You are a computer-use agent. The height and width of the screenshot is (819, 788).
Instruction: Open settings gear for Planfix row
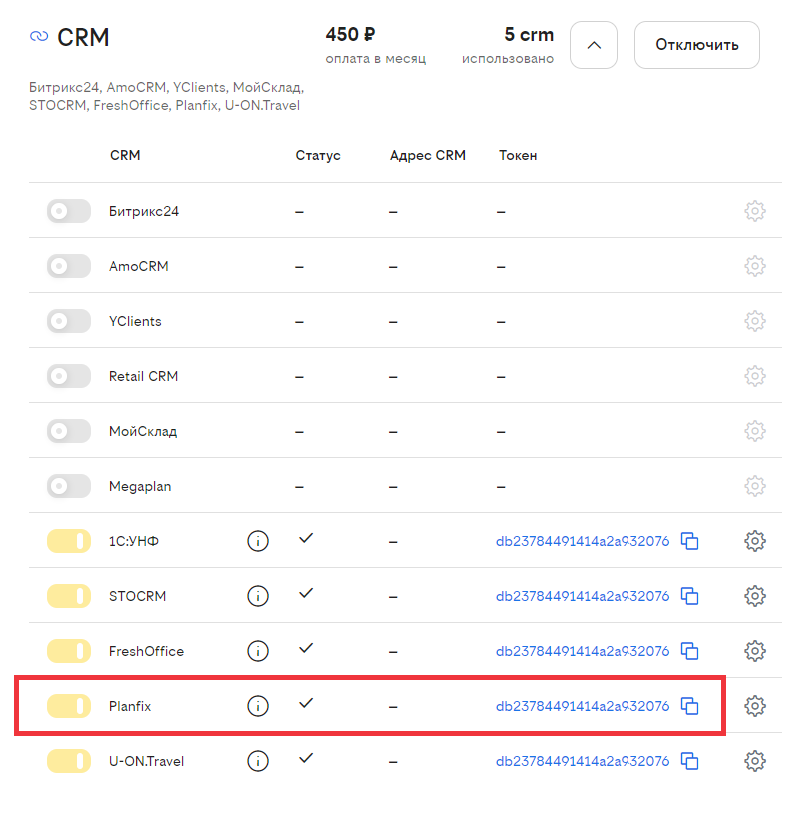755,706
